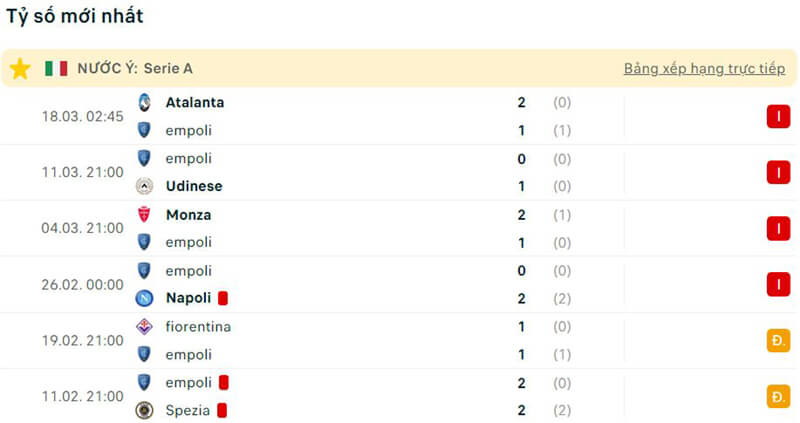This screenshot has width=800, height=423.
Task: Click the red loss badge for Napoli match
Action: pyautogui.click(x=778, y=284)
